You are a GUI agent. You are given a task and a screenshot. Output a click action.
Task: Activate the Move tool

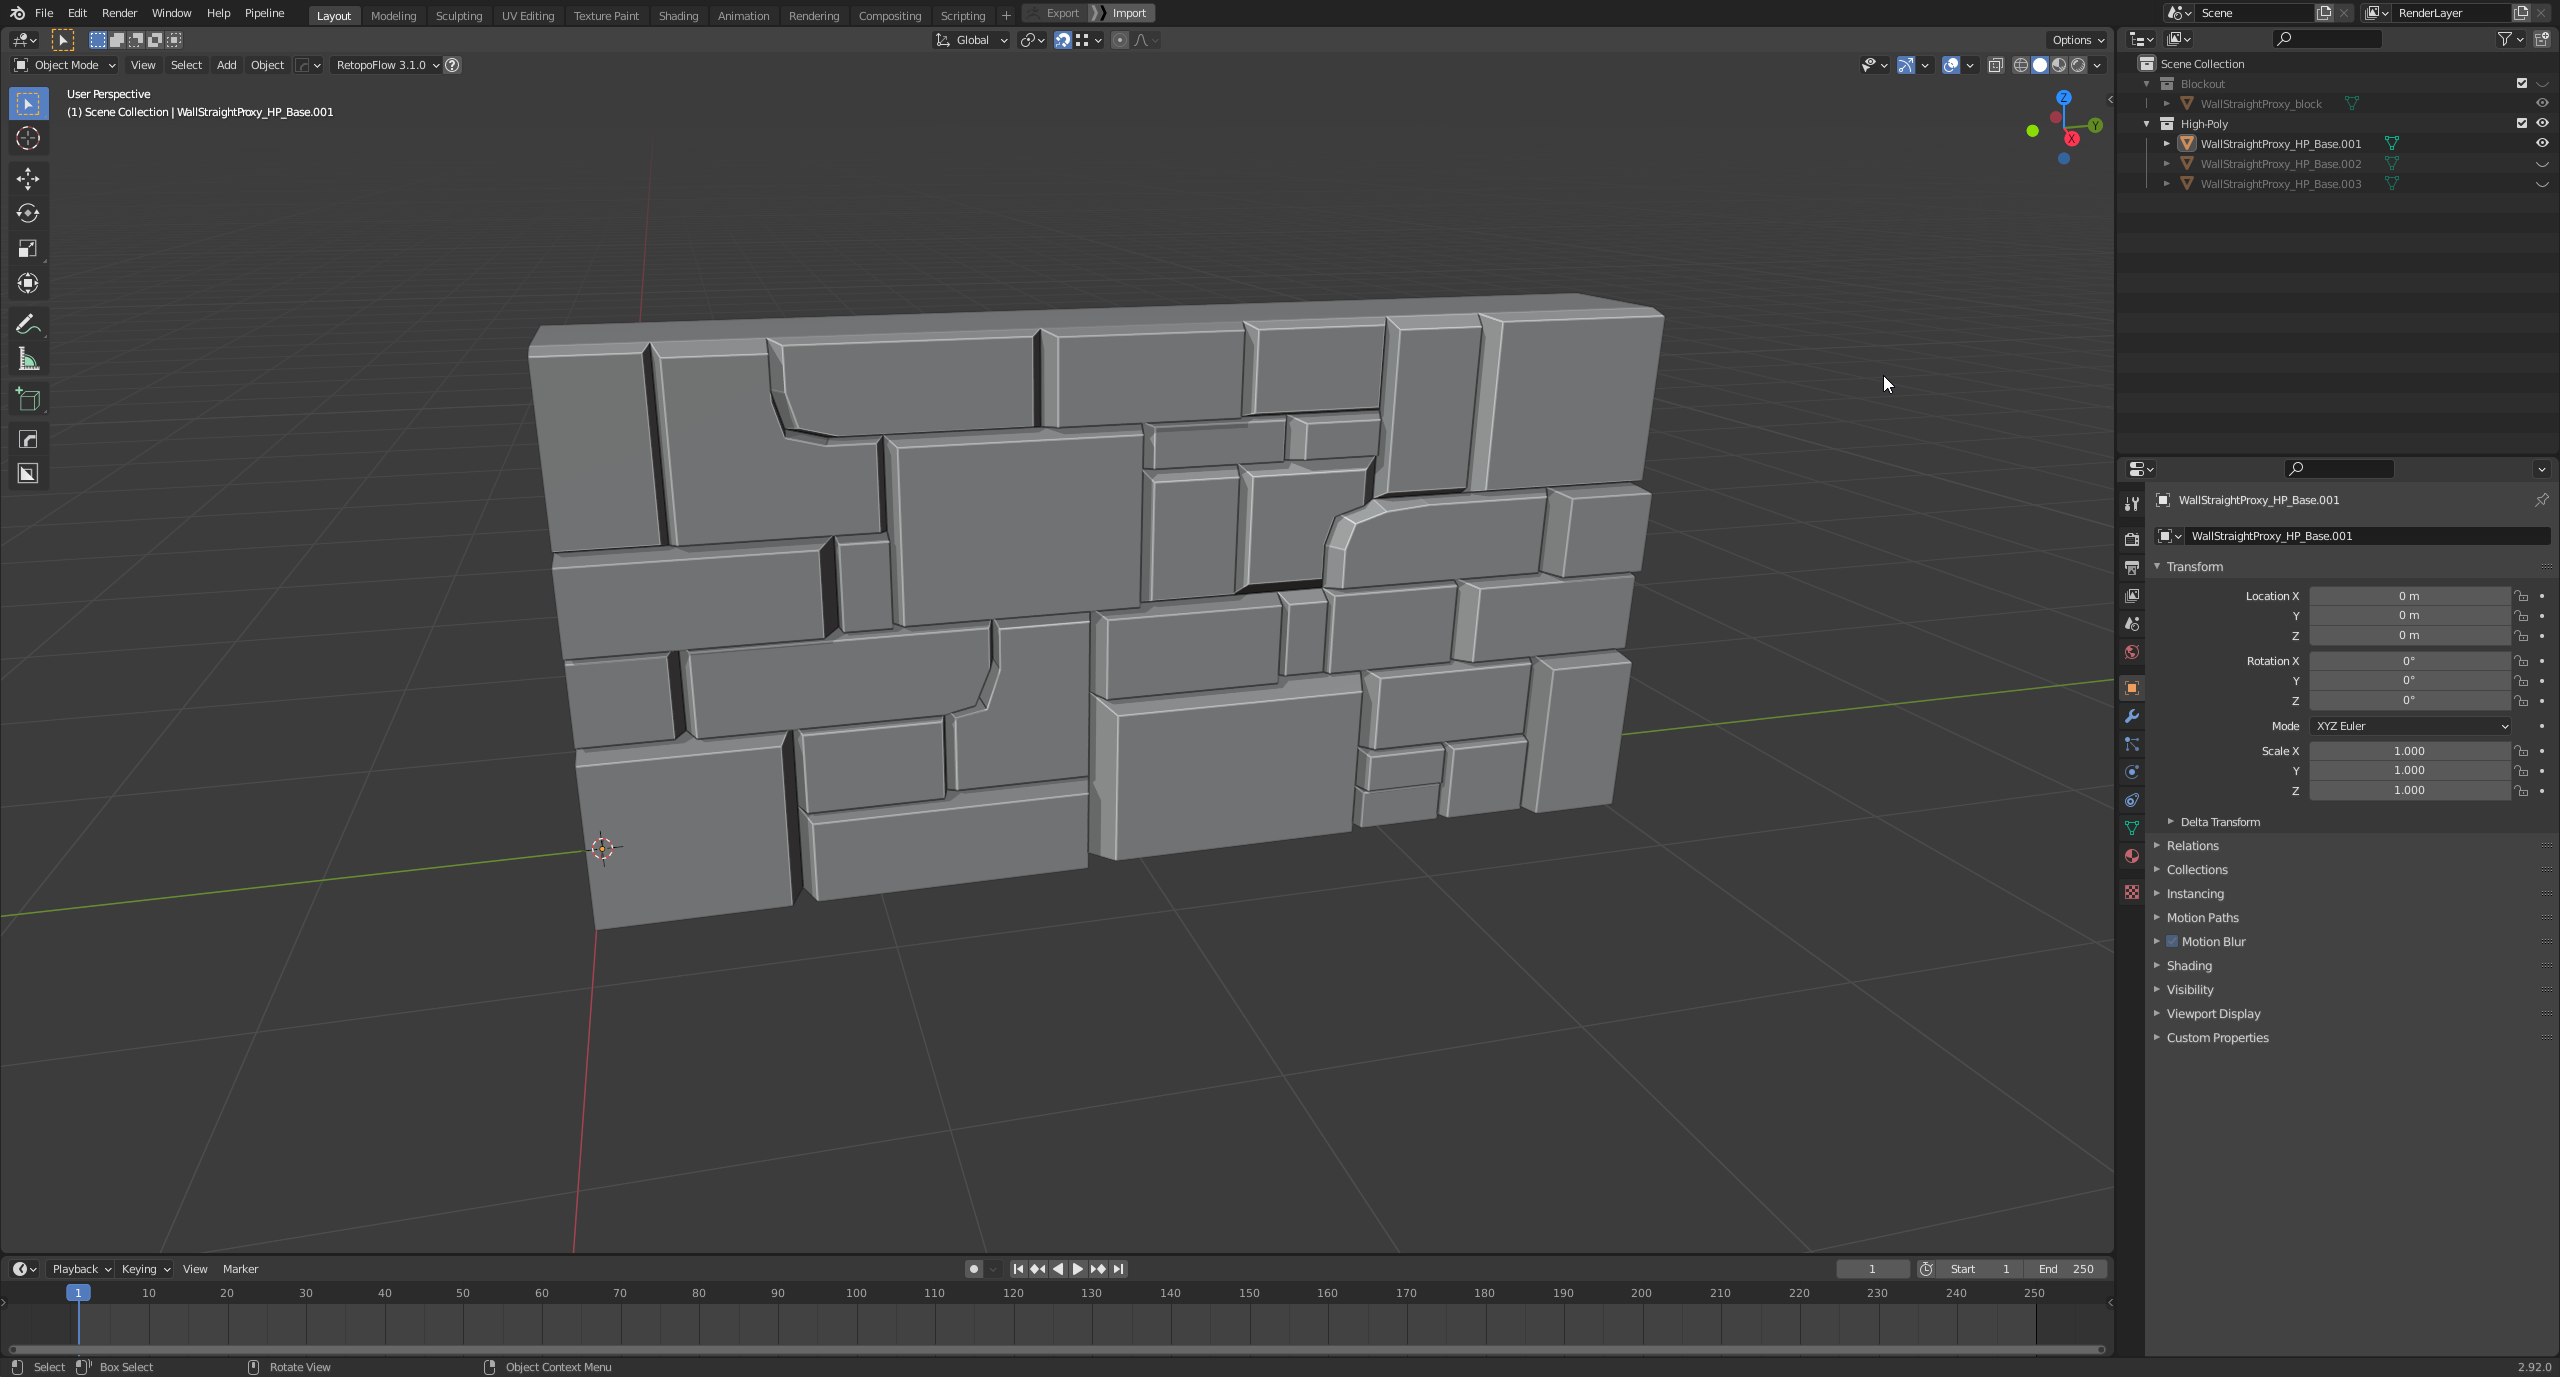point(28,179)
